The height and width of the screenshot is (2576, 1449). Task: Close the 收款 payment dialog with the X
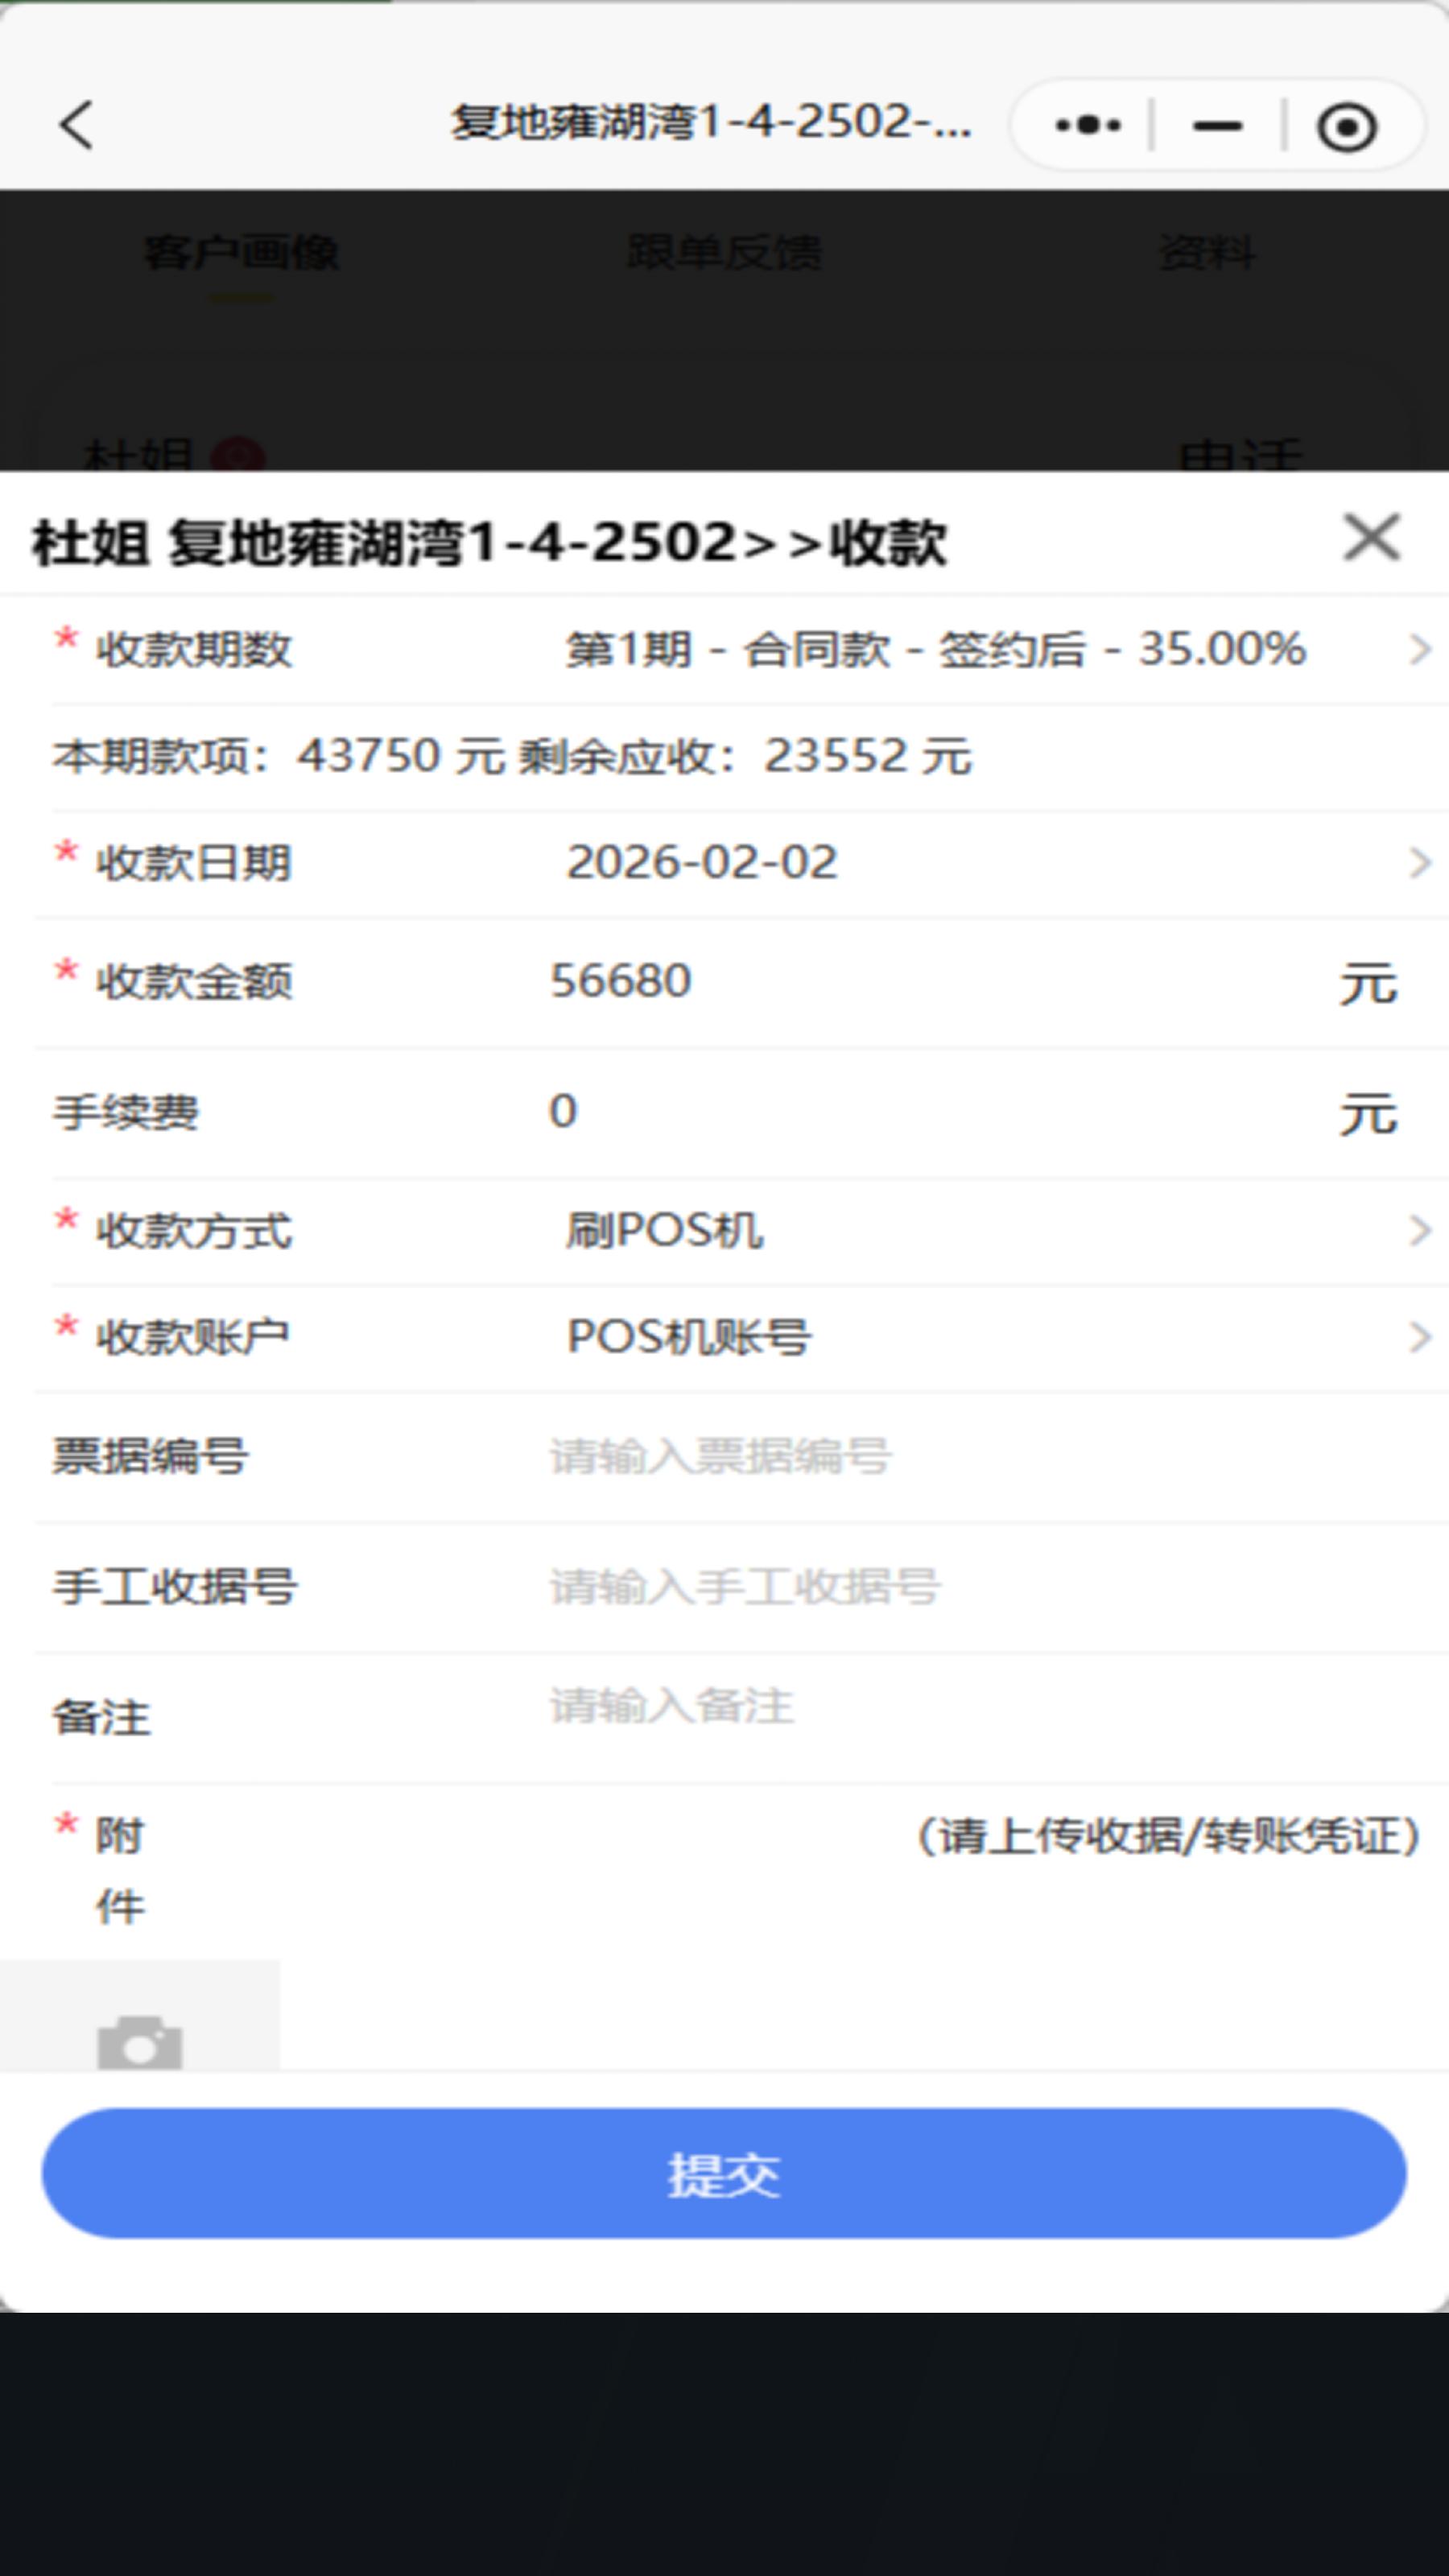(x=1373, y=536)
